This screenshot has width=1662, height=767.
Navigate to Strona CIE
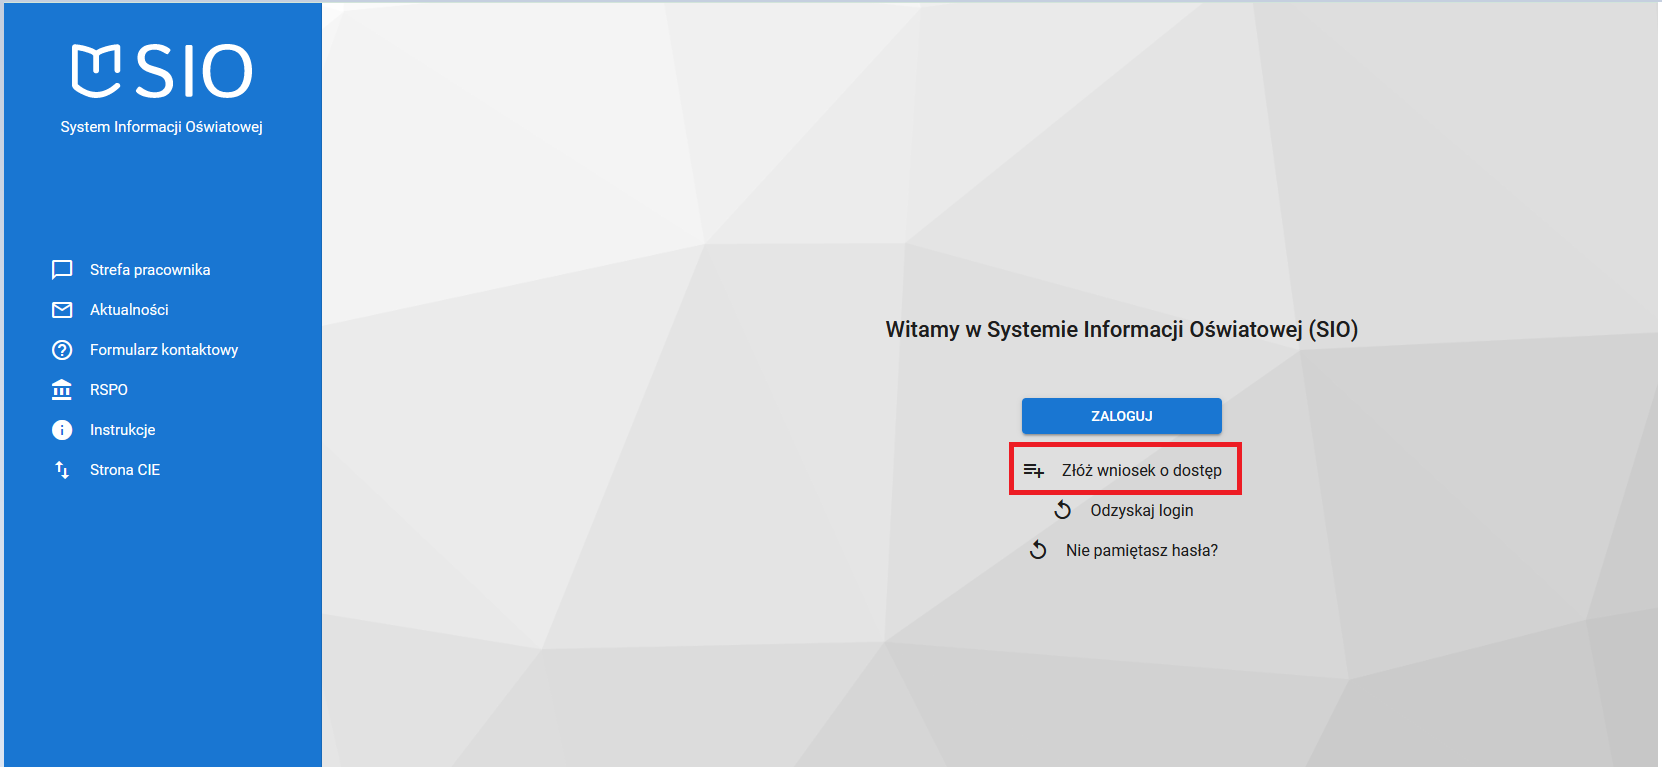click(125, 470)
